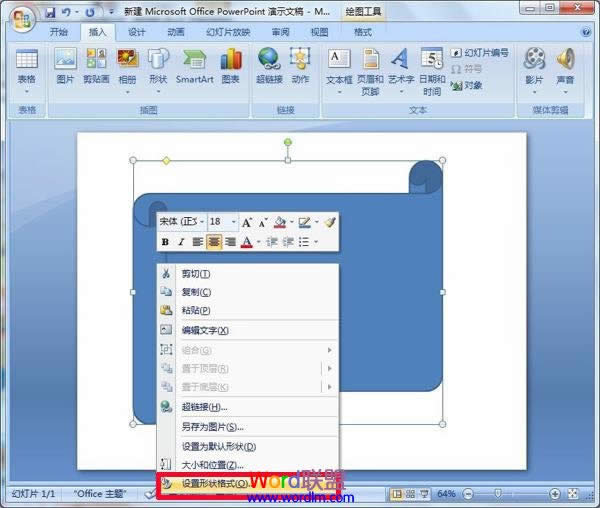This screenshot has width=600, height=508.
Task: Select 编辑文字 (Edit Text) menu item
Action: click(x=248, y=331)
